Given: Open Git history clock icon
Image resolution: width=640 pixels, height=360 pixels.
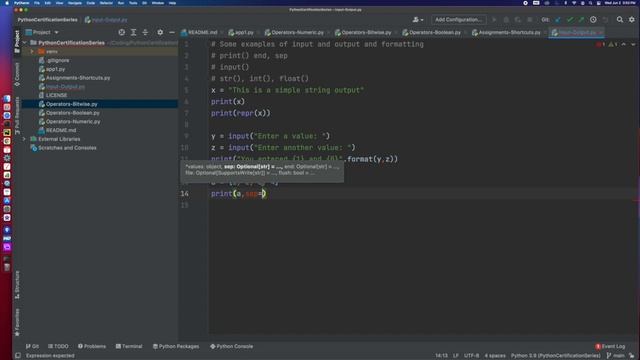Looking at the screenshot, I should 593,20.
